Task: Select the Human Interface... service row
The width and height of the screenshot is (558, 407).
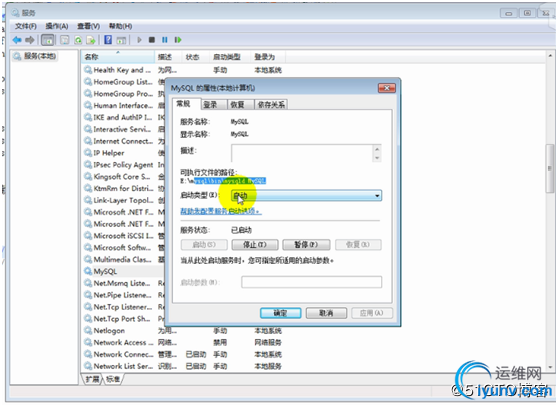Action: (123, 106)
